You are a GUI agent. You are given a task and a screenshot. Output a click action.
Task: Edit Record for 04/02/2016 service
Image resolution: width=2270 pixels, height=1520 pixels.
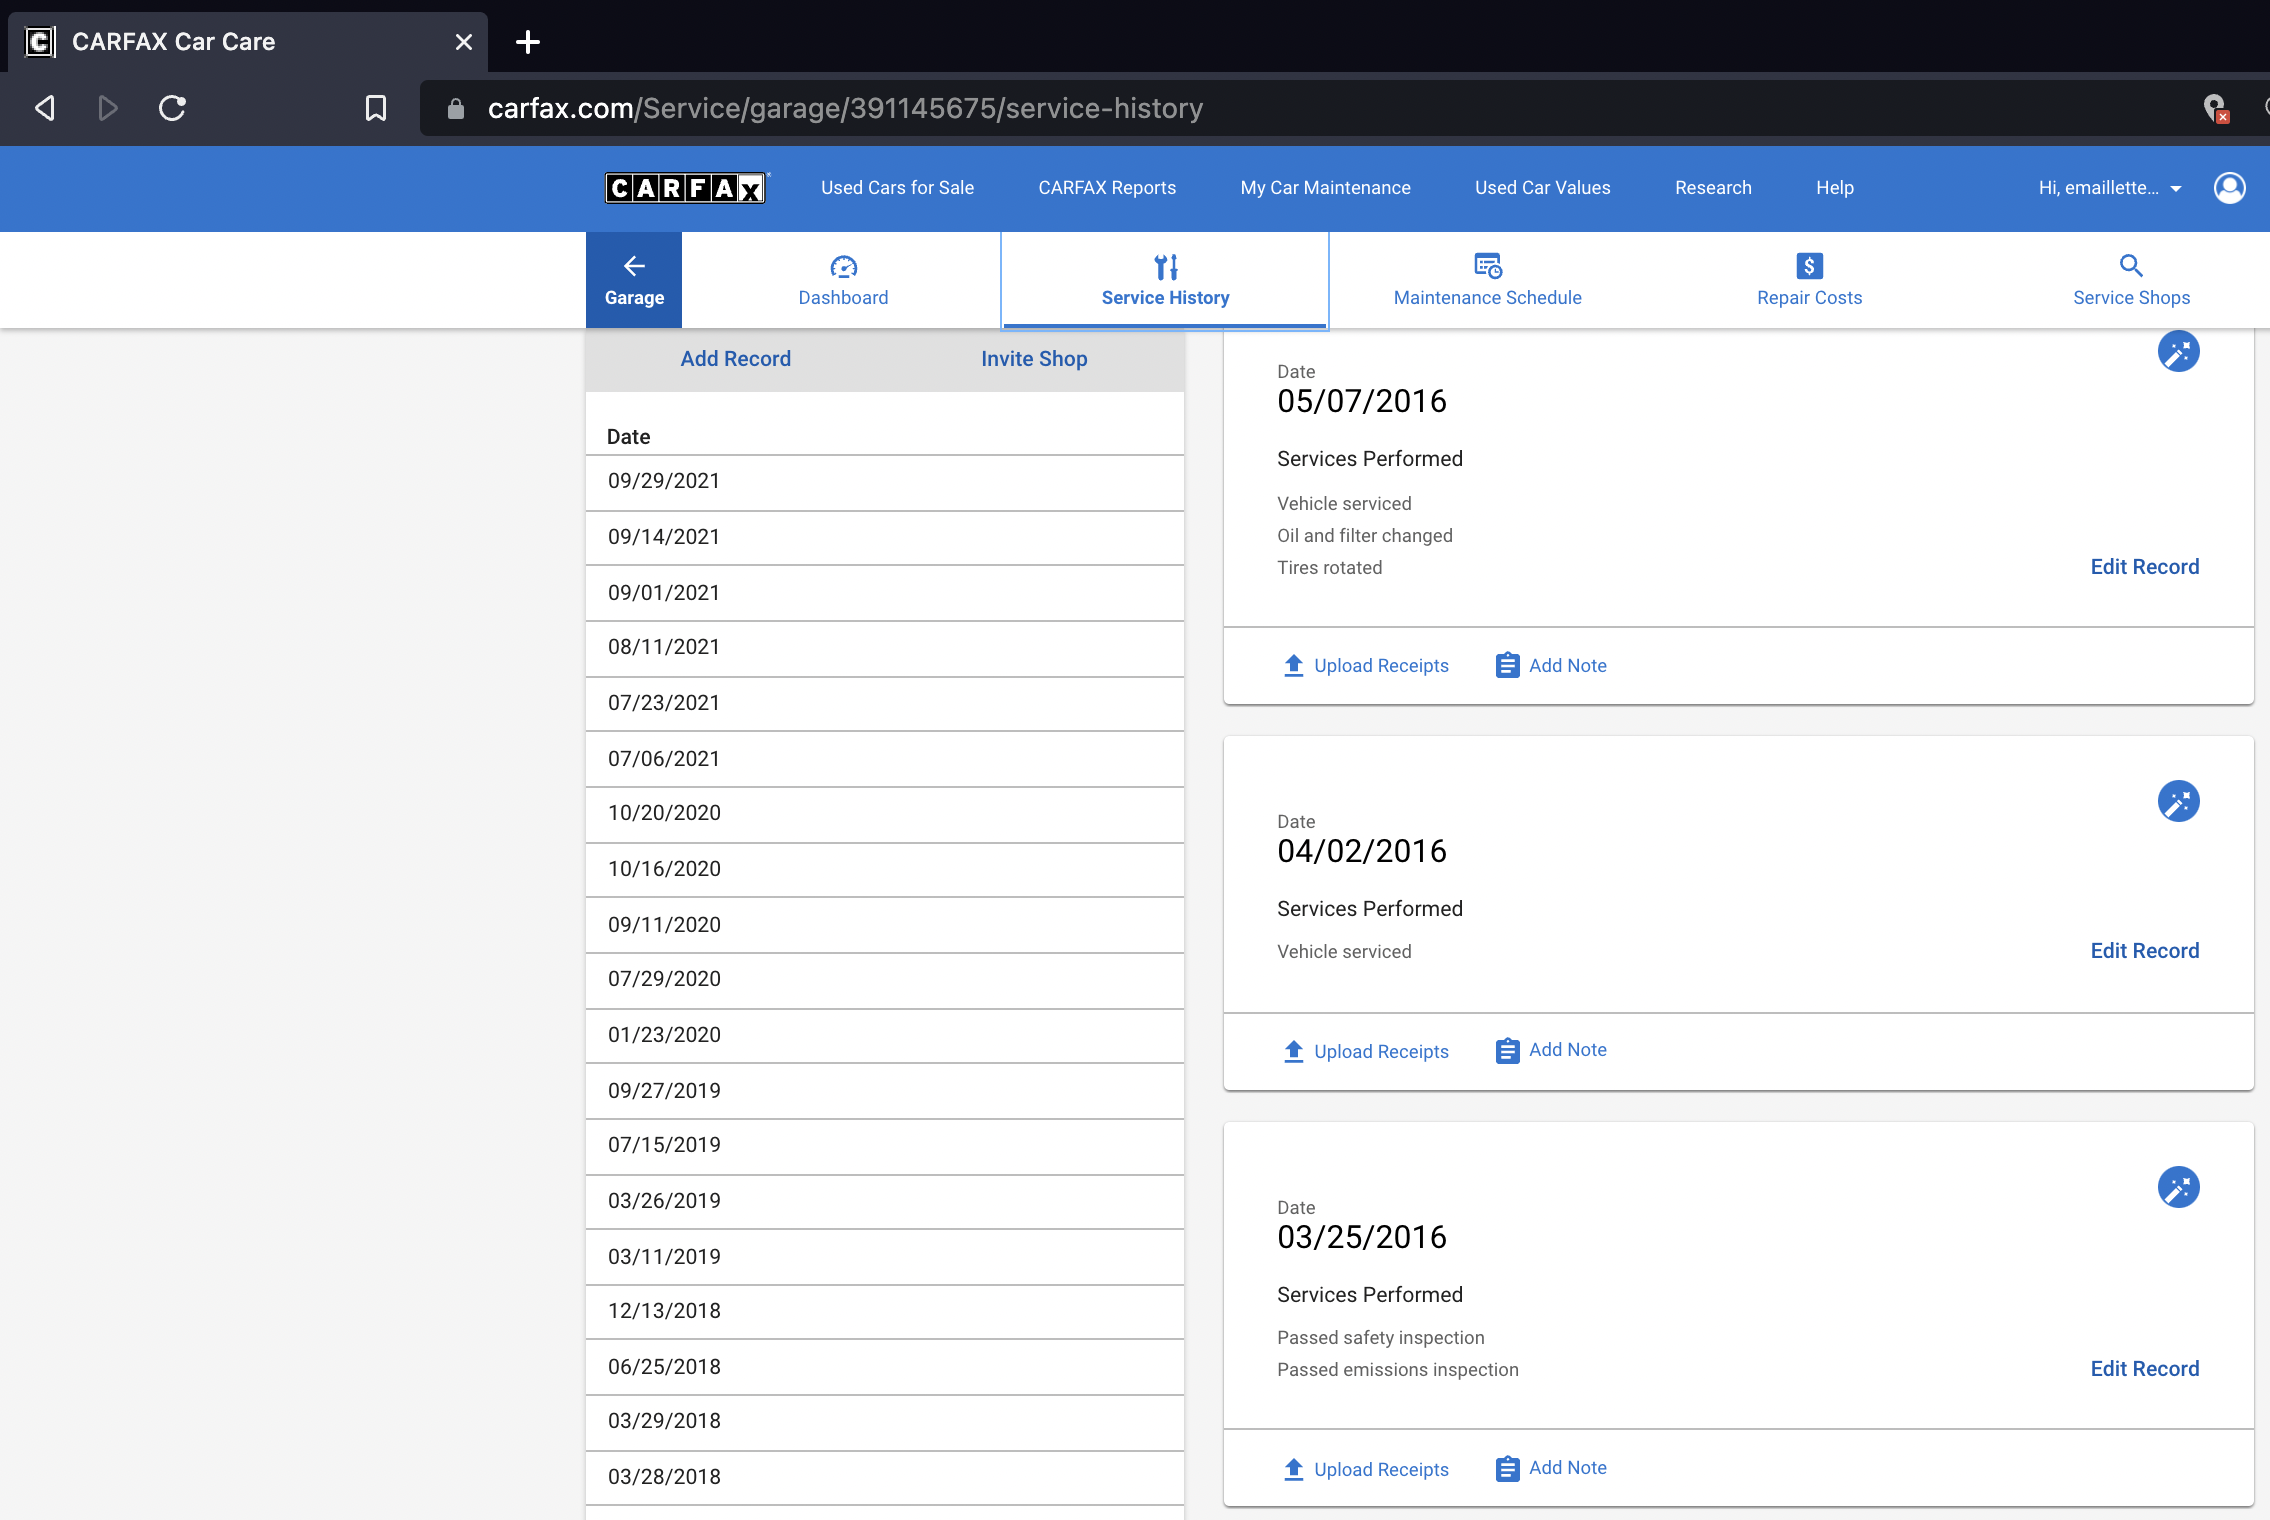tap(2144, 951)
